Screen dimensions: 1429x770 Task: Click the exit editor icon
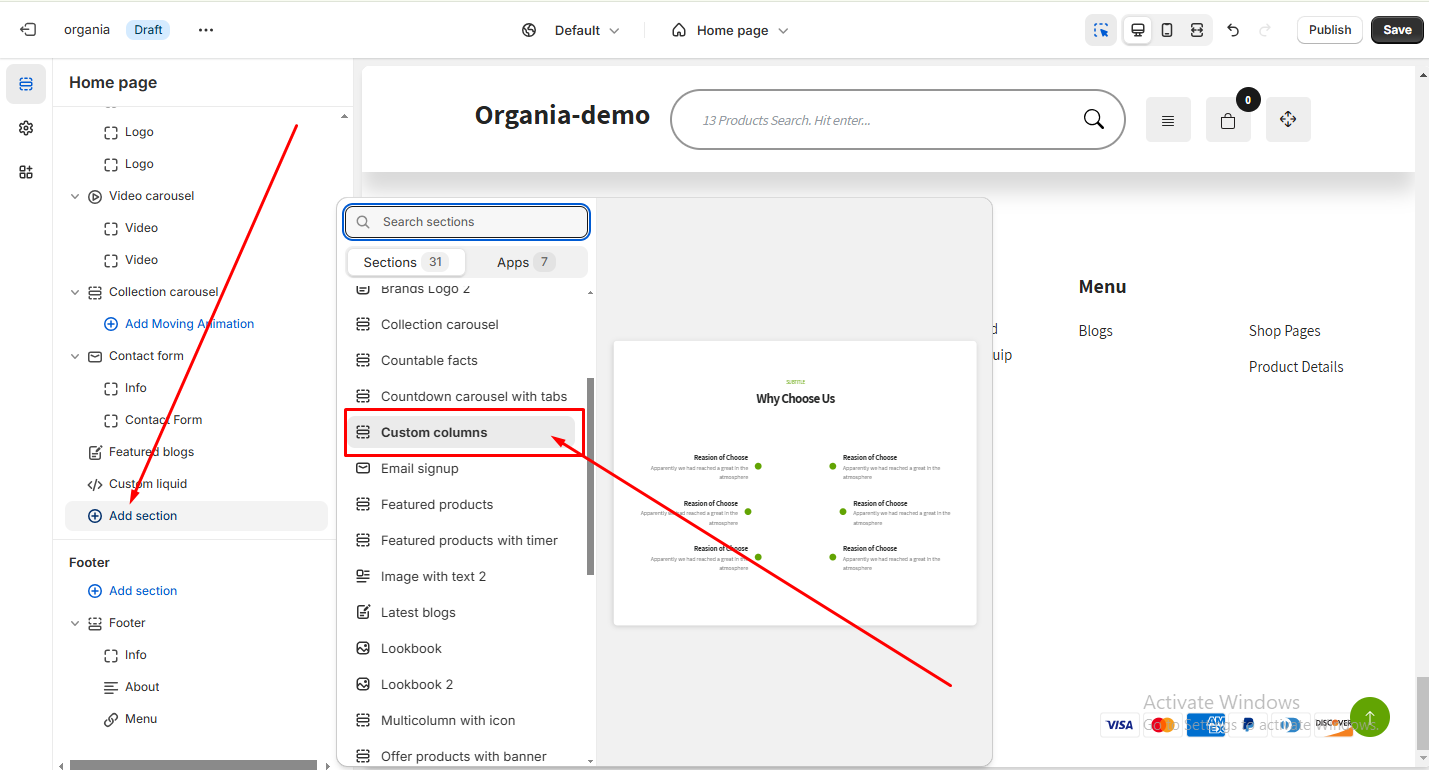coord(28,30)
